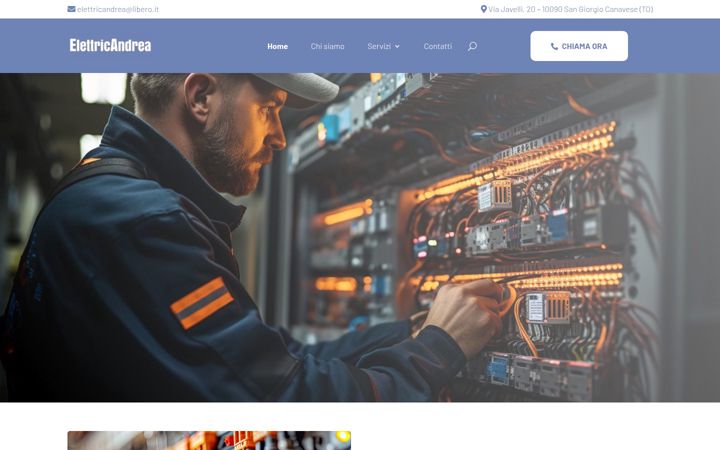Open the Chi siamo page
The width and height of the screenshot is (720, 450).
point(327,46)
